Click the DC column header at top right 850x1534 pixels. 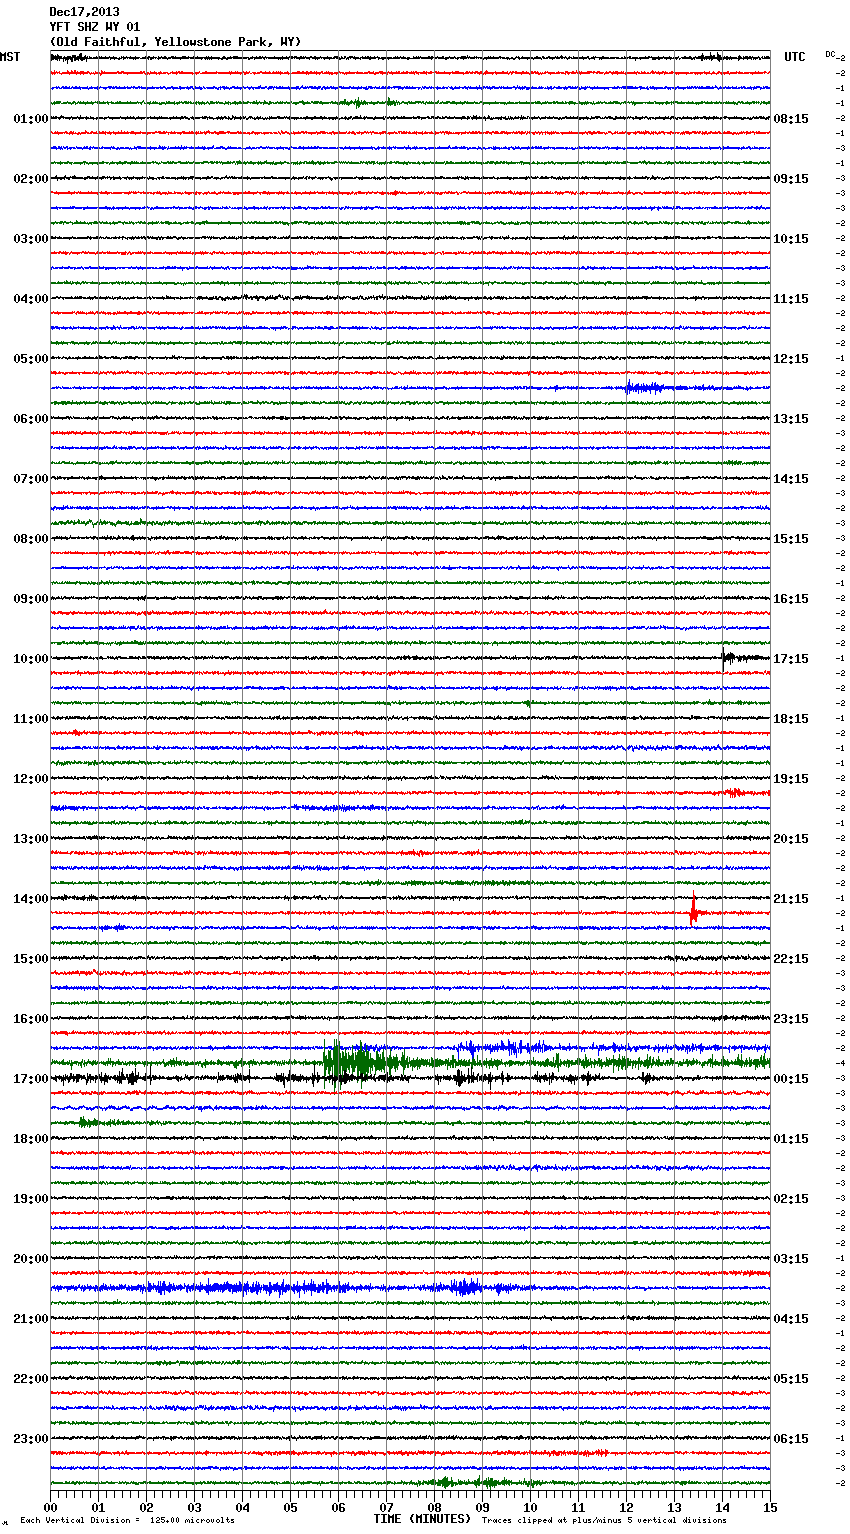click(x=830, y=54)
